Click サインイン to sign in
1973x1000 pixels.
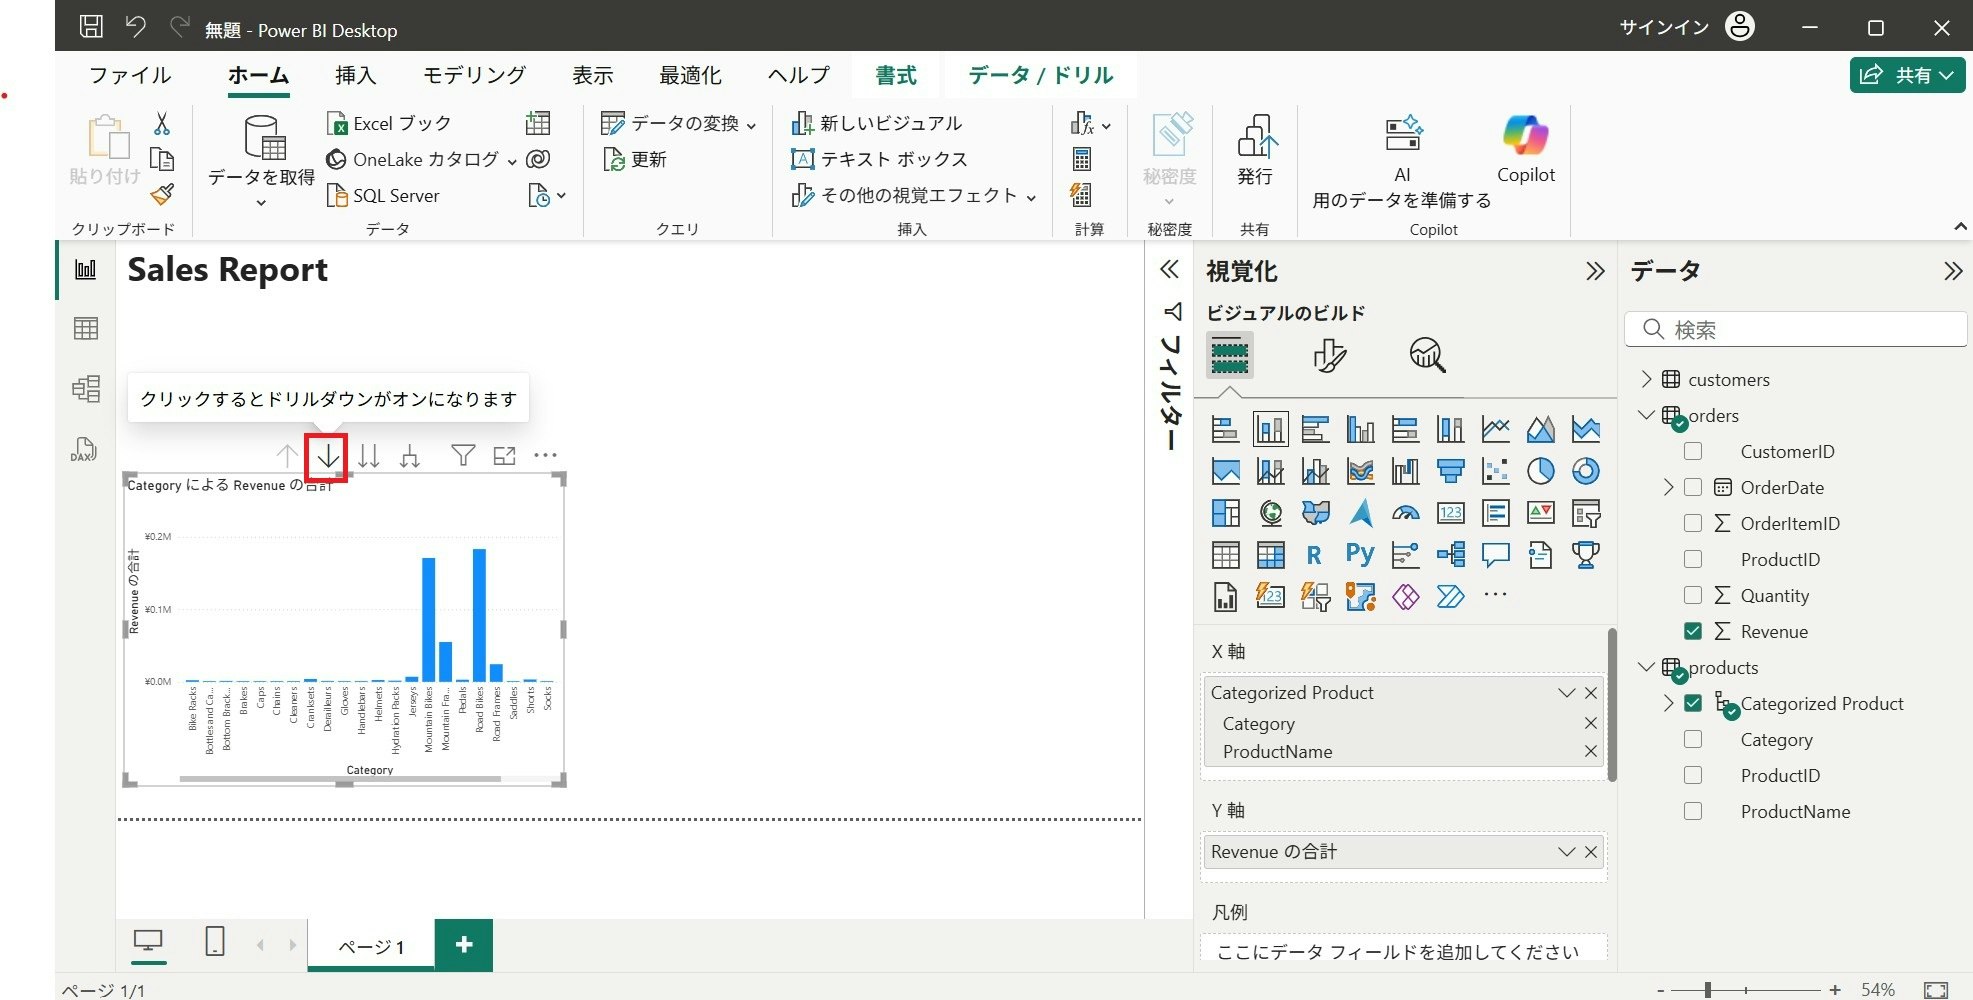click(x=1664, y=27)
